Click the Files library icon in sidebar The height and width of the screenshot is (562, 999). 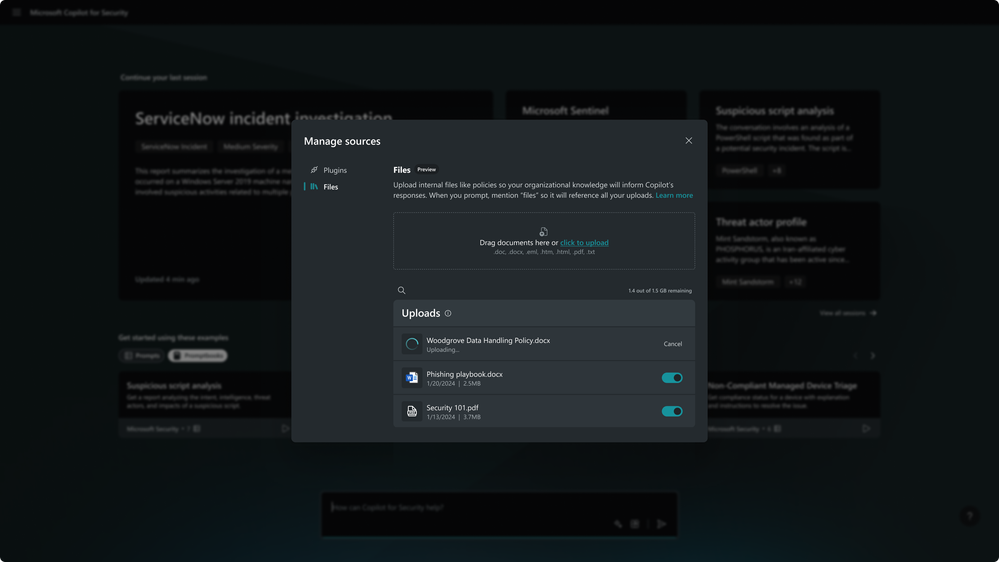(x=314, y=187)
